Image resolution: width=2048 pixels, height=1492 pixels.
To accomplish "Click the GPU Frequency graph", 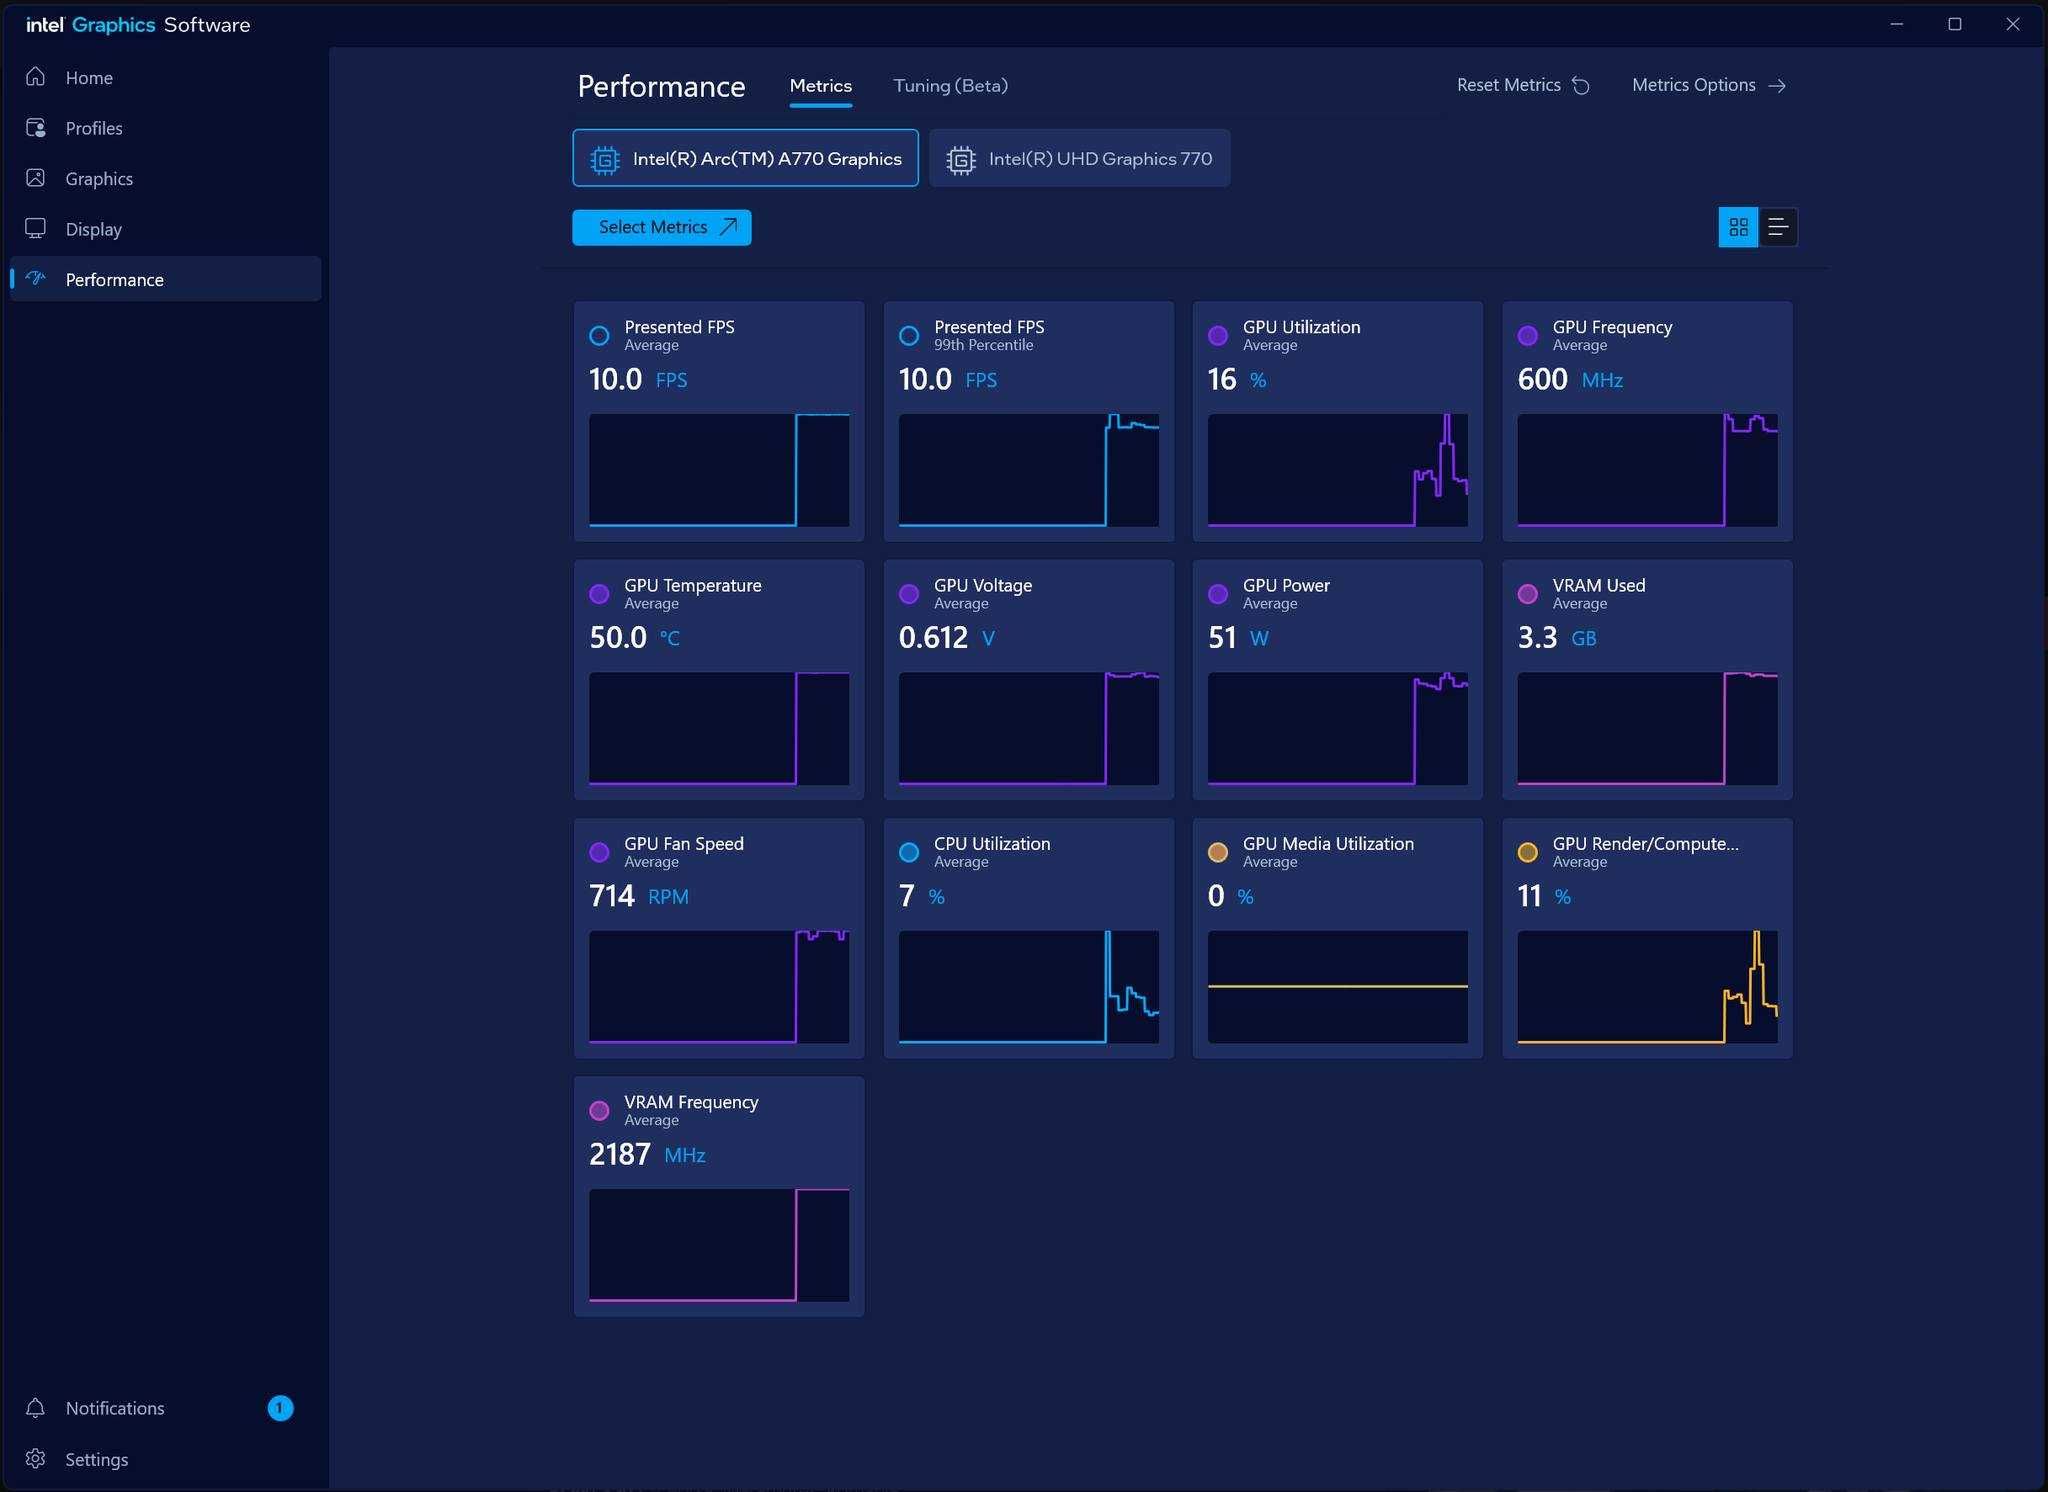I will pos(1647,470).
